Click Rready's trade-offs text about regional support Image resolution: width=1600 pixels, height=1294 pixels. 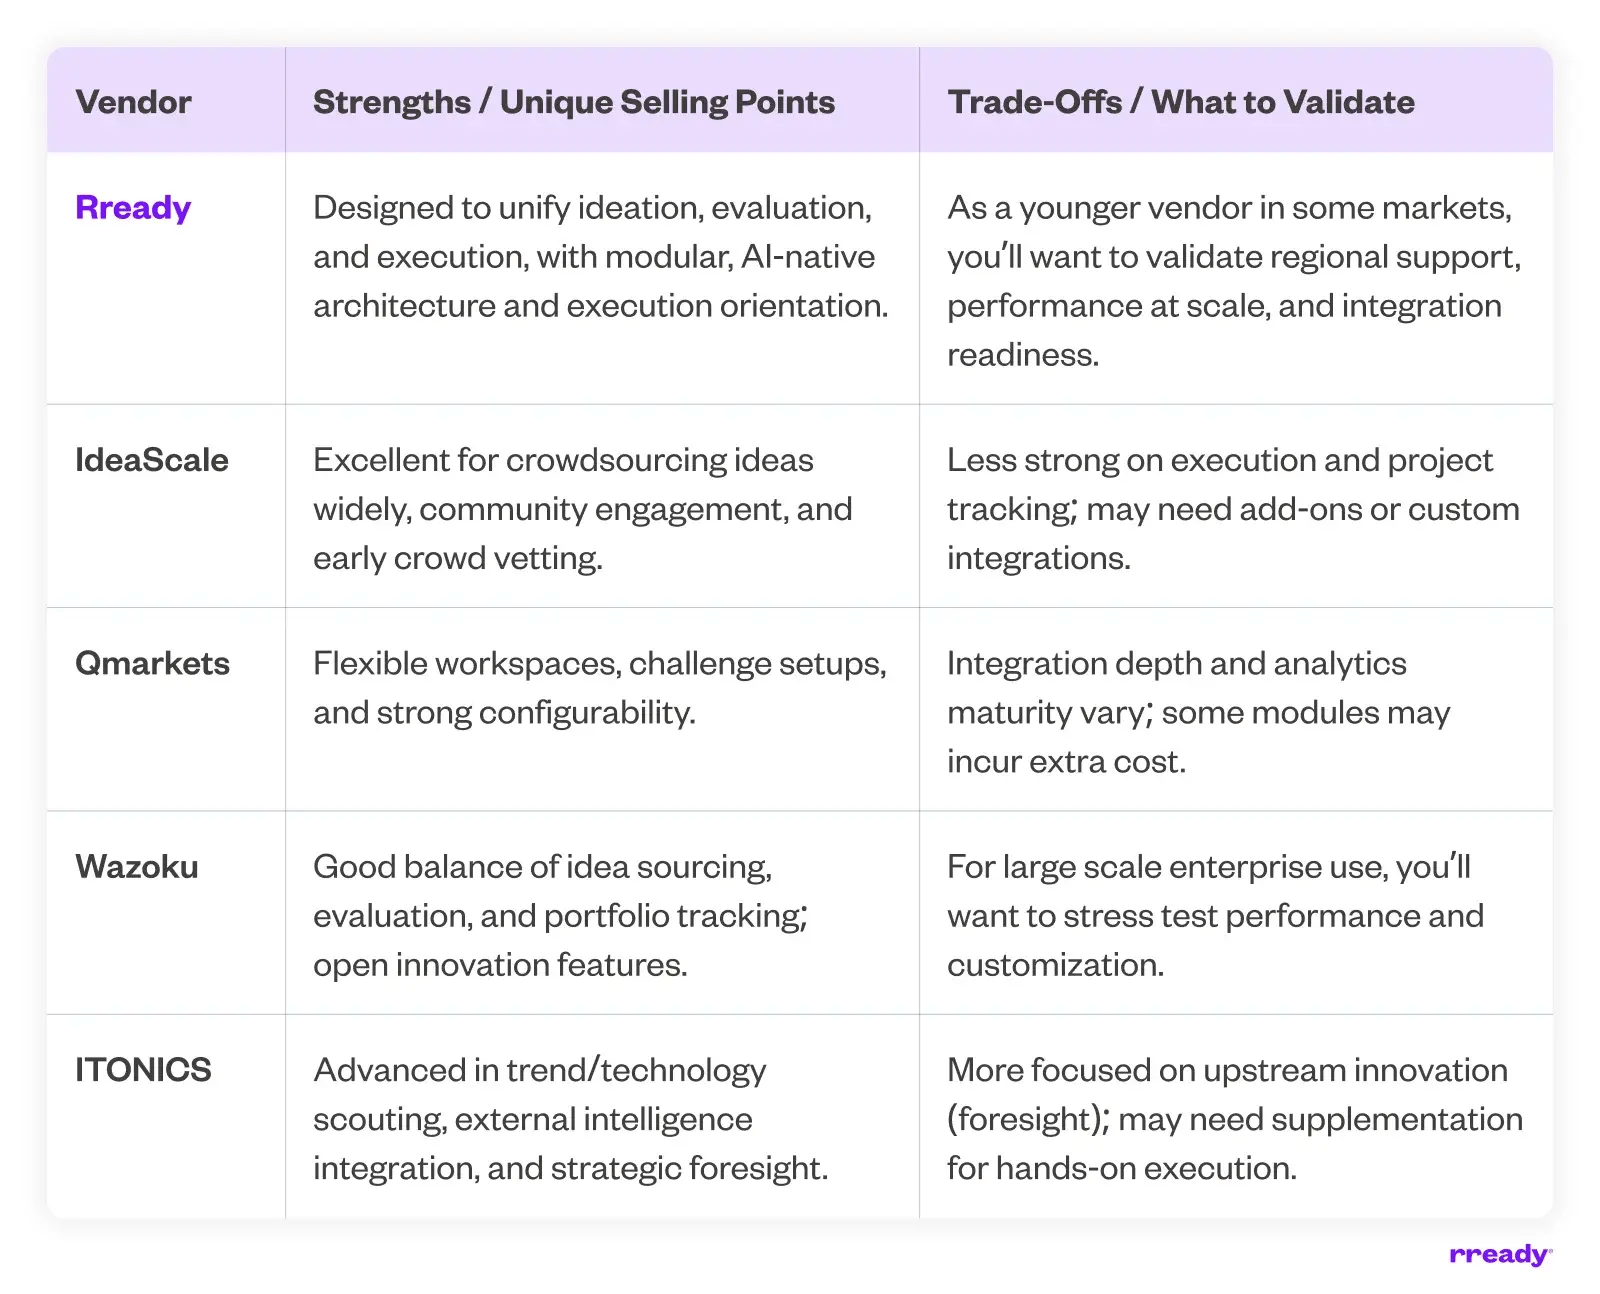[1233, 281]
